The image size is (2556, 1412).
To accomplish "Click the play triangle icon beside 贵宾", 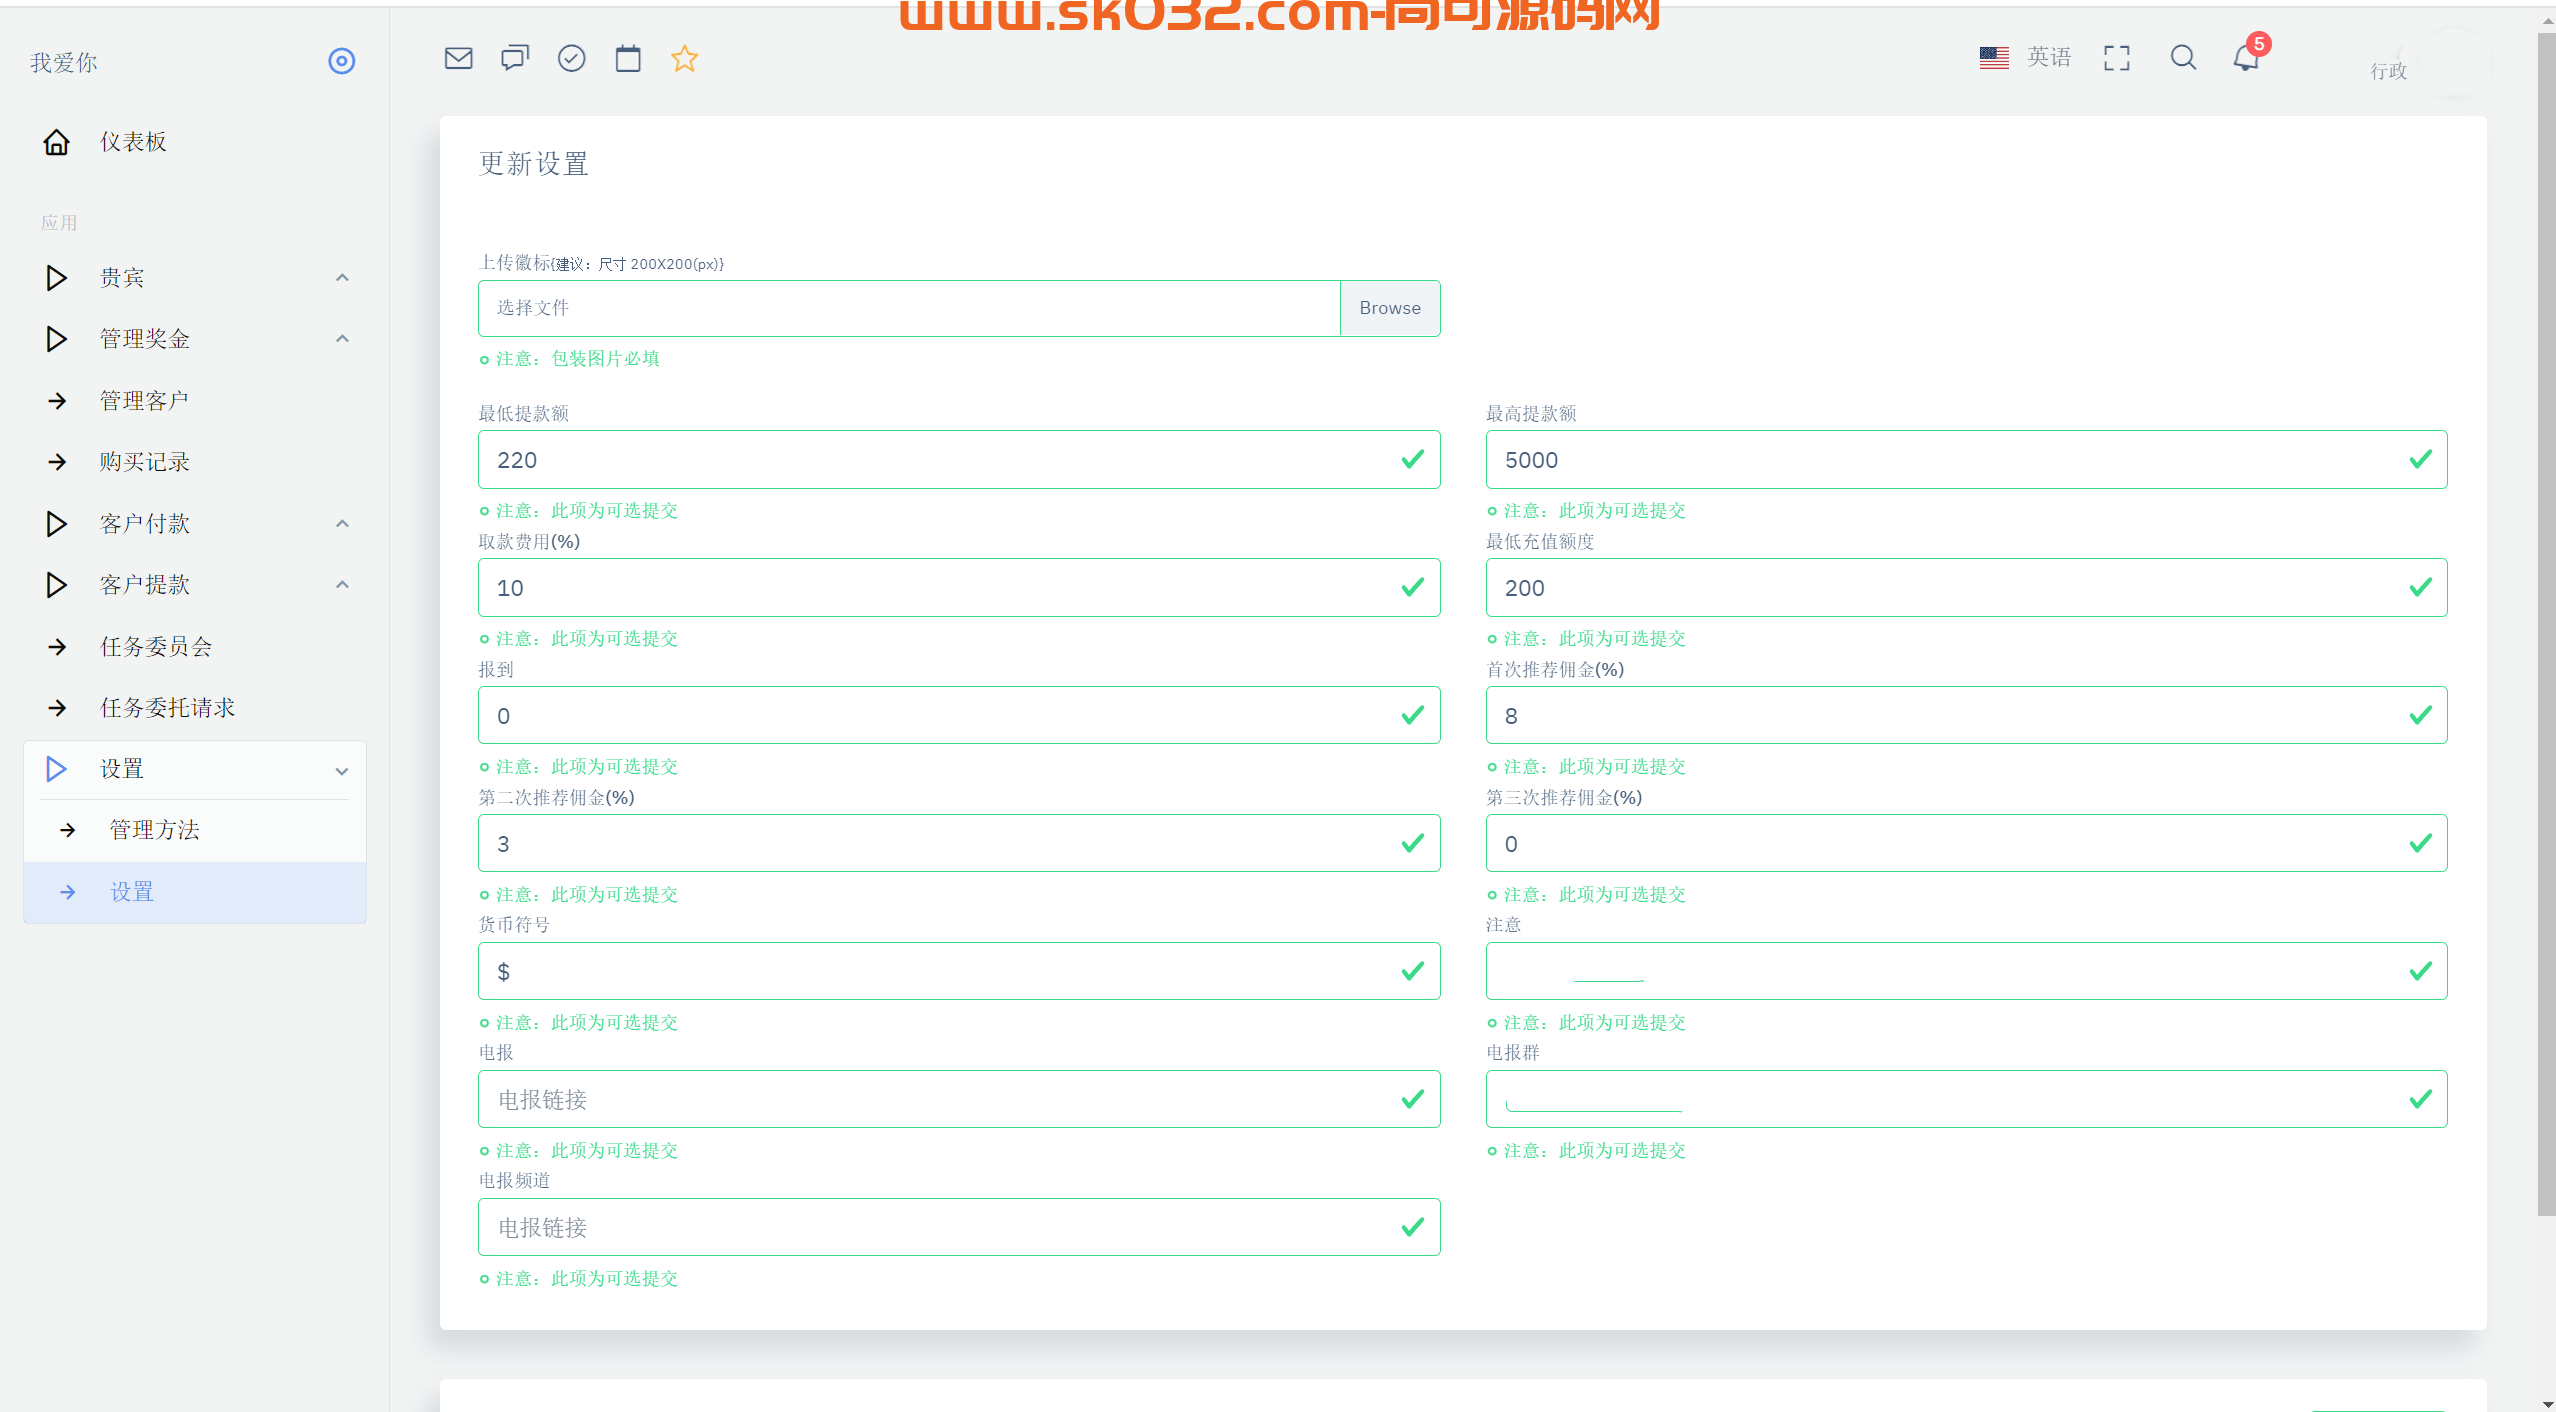I will [x=57, y=278].
